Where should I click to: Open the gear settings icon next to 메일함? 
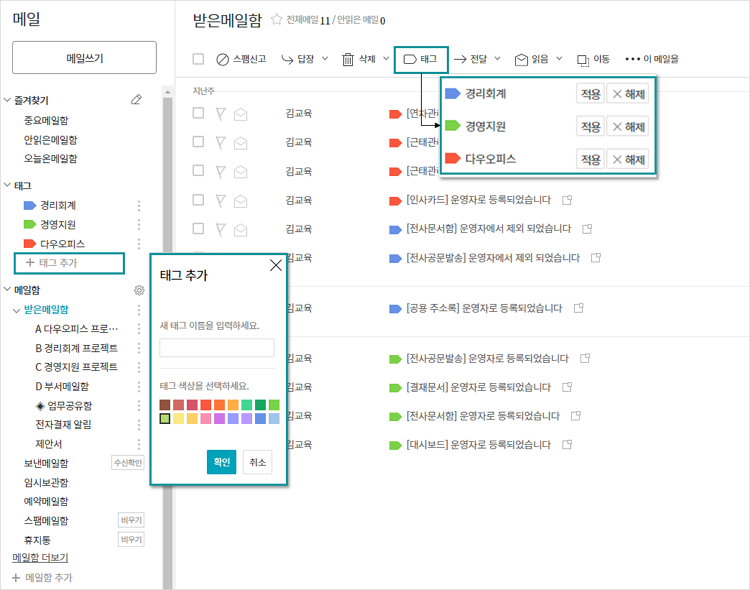pyautogui.click(x=139, y=290)
